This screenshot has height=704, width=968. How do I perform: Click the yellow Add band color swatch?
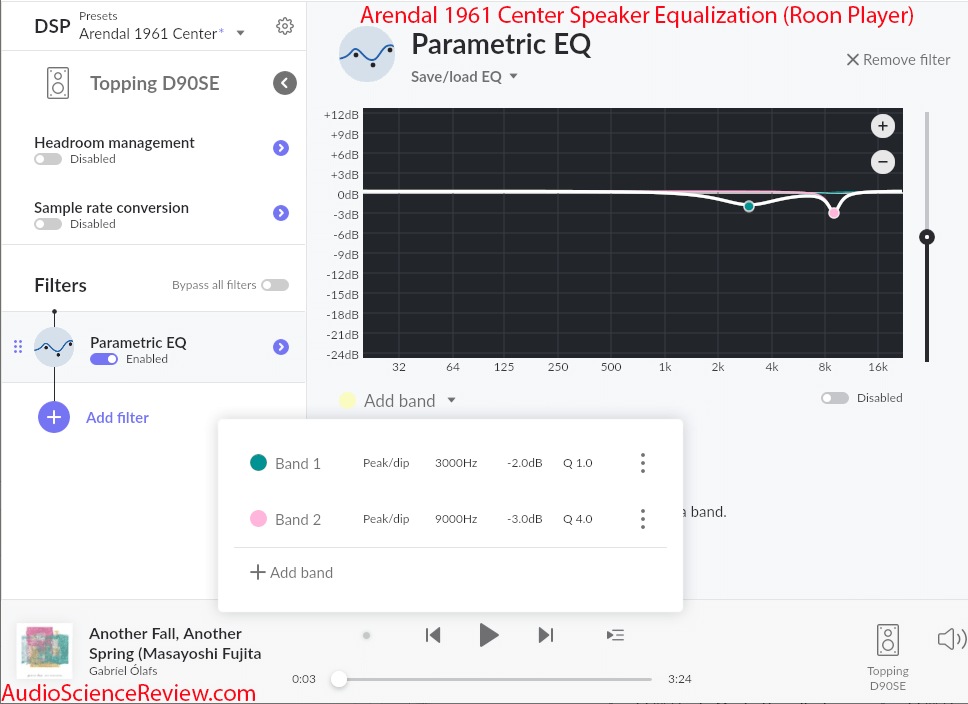347,401
